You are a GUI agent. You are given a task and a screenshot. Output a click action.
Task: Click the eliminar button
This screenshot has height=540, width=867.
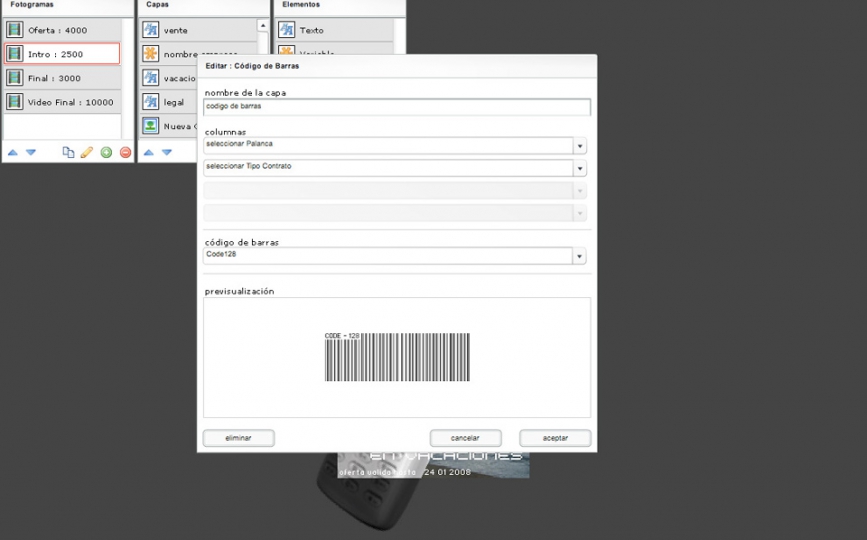click(x=238, y=438)
